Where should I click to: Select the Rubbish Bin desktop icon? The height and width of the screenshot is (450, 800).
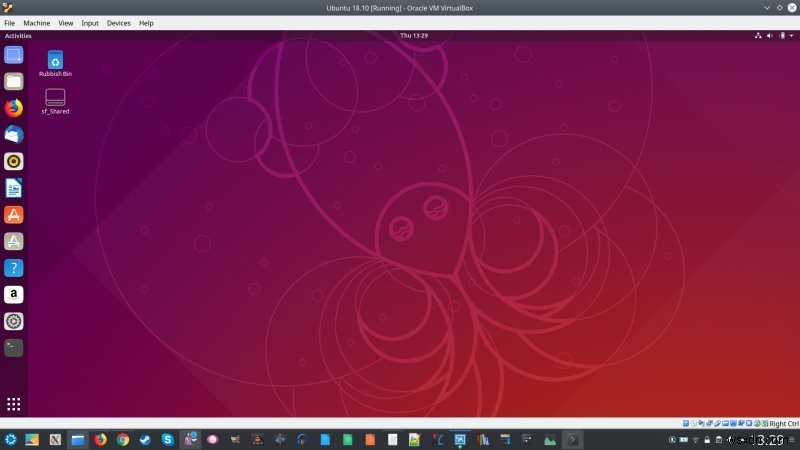point(55,64)
